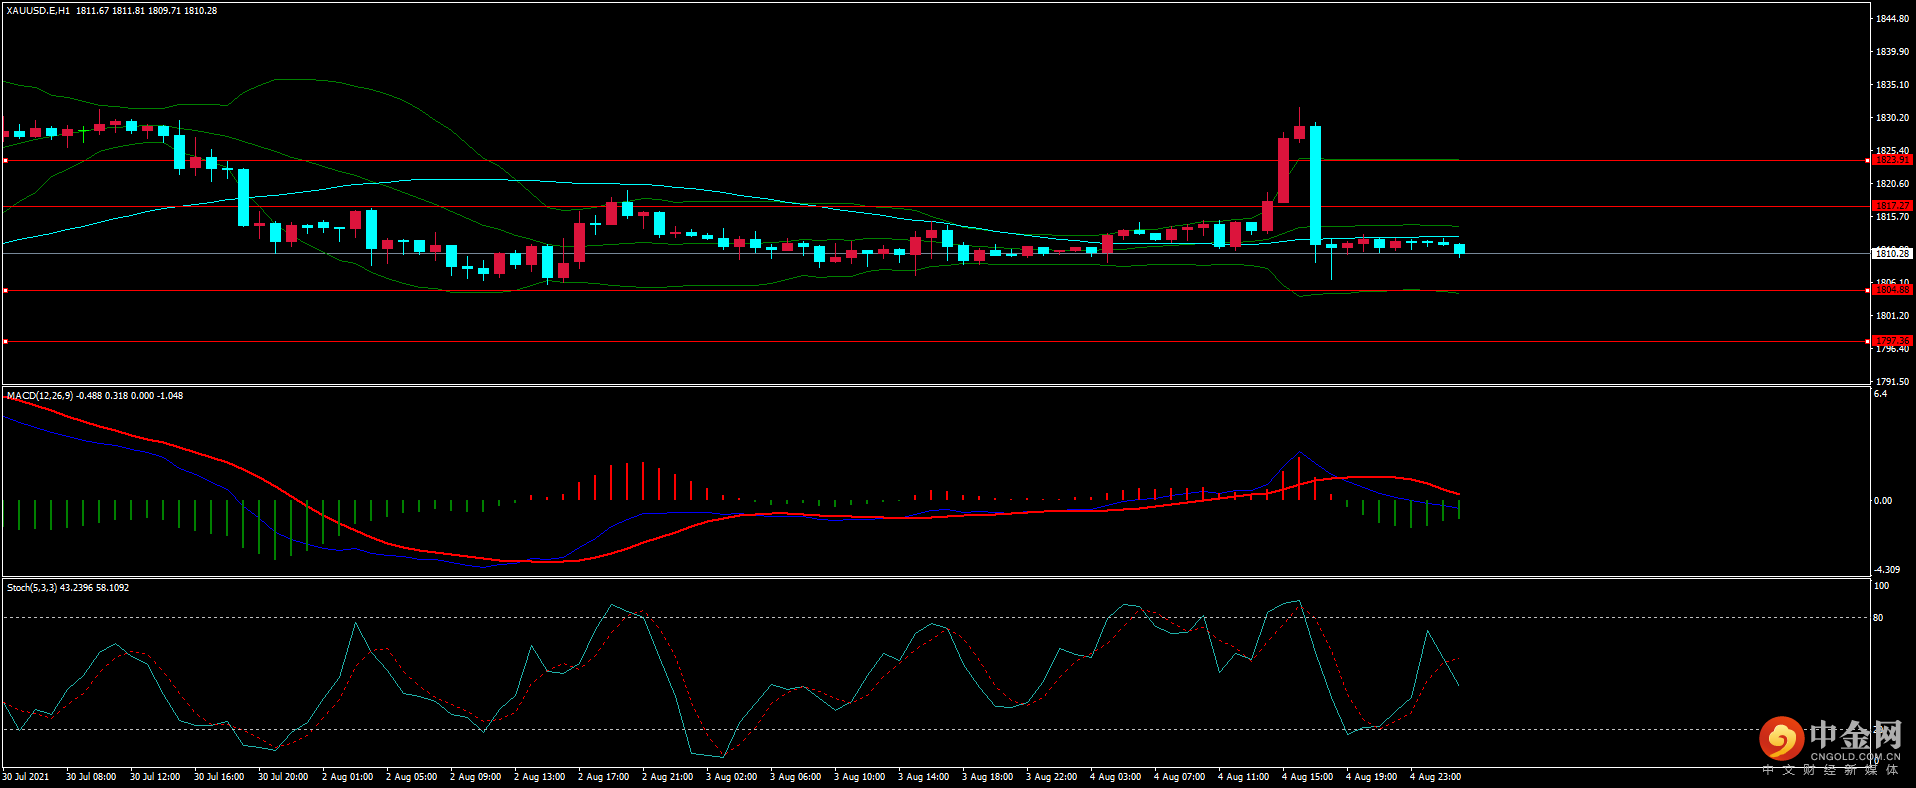Click the MACD scale value -4.309

[x=1886, y=570]
